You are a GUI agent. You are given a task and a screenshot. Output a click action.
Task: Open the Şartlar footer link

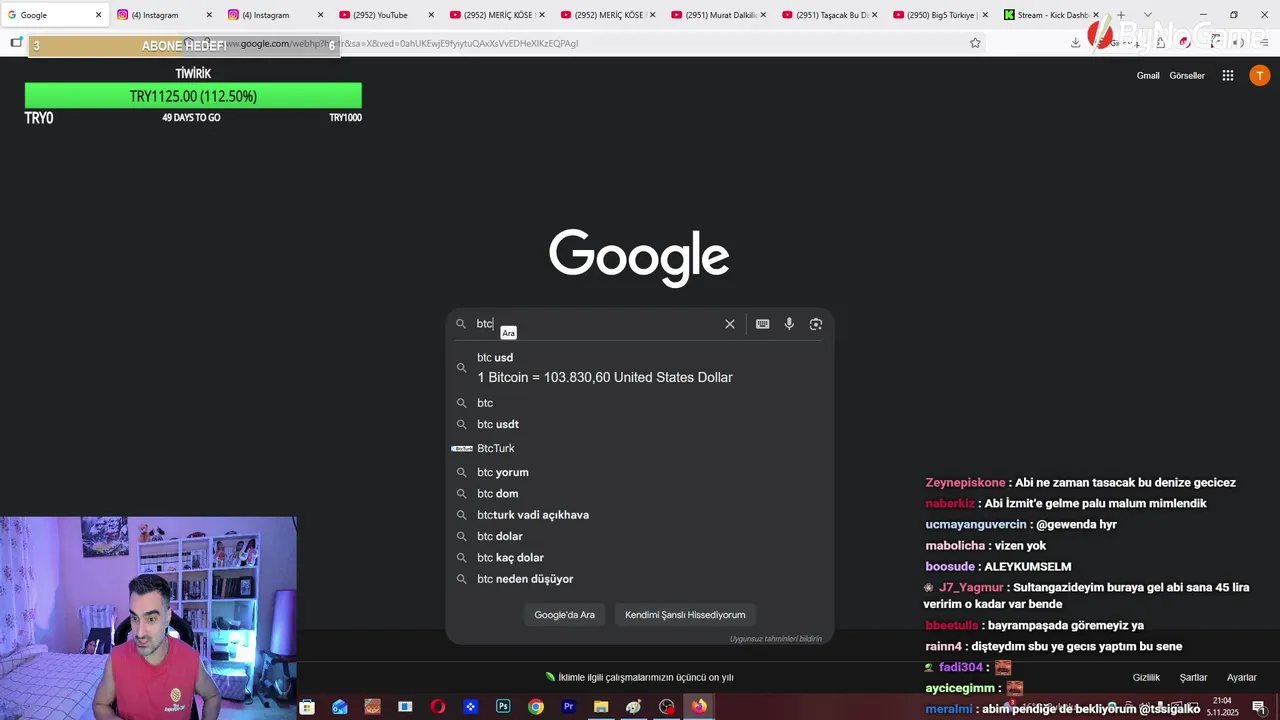[x=1193, y=678]
